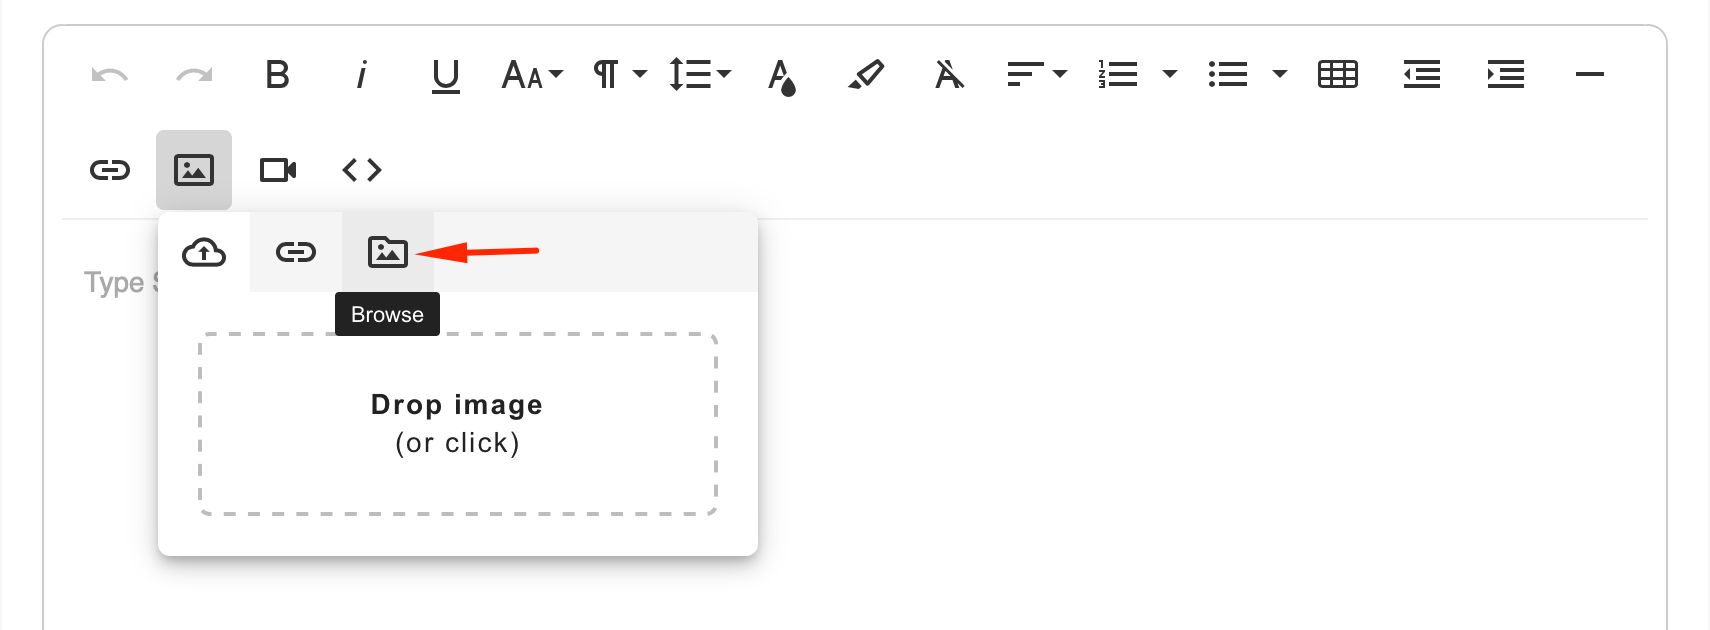Screen dimensions: 1710x630
Task: Click the Drop image upload area
Action: click(458, 424)
